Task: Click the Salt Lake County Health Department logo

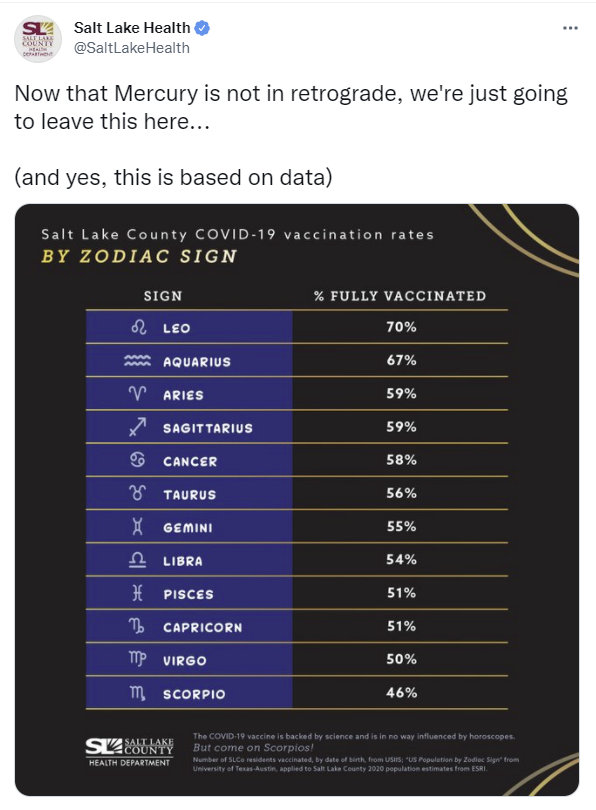Action: pos(130,752)
